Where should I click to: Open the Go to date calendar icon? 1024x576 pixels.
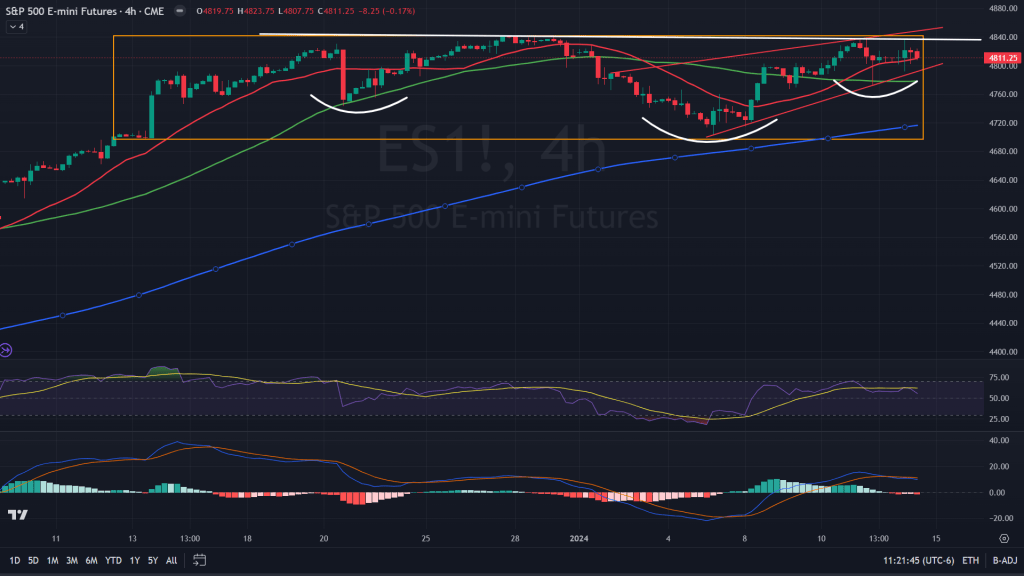tap(199, 560)
